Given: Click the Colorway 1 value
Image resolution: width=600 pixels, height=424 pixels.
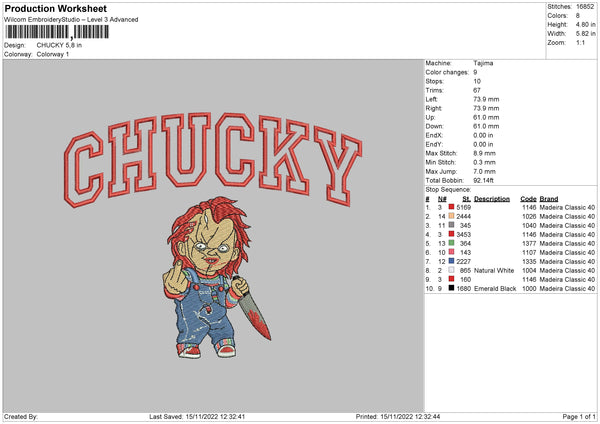Looking at the screenshot, I should tap(53, 54).
